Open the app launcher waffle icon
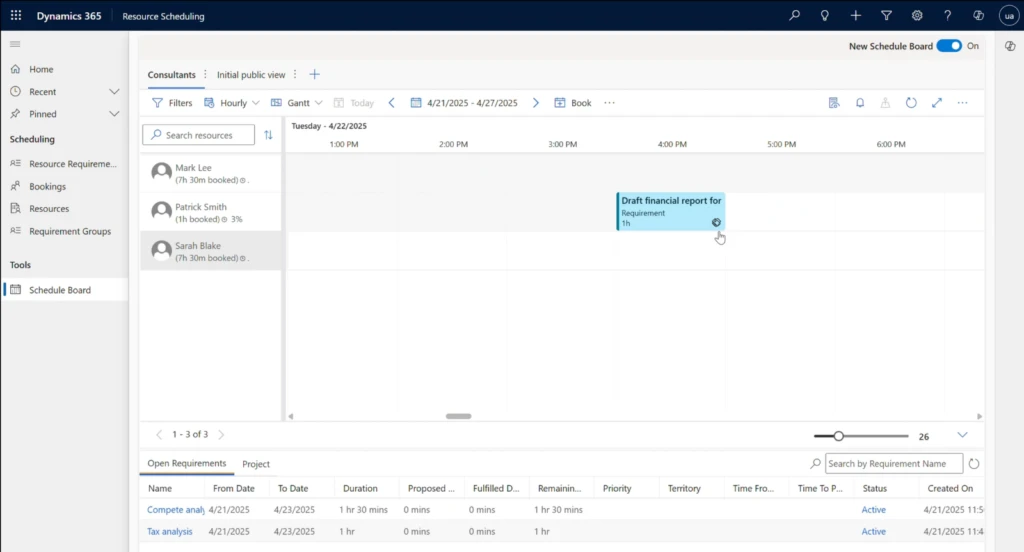1024x552 pixels. pyautogui.click(x=15, y=15)
